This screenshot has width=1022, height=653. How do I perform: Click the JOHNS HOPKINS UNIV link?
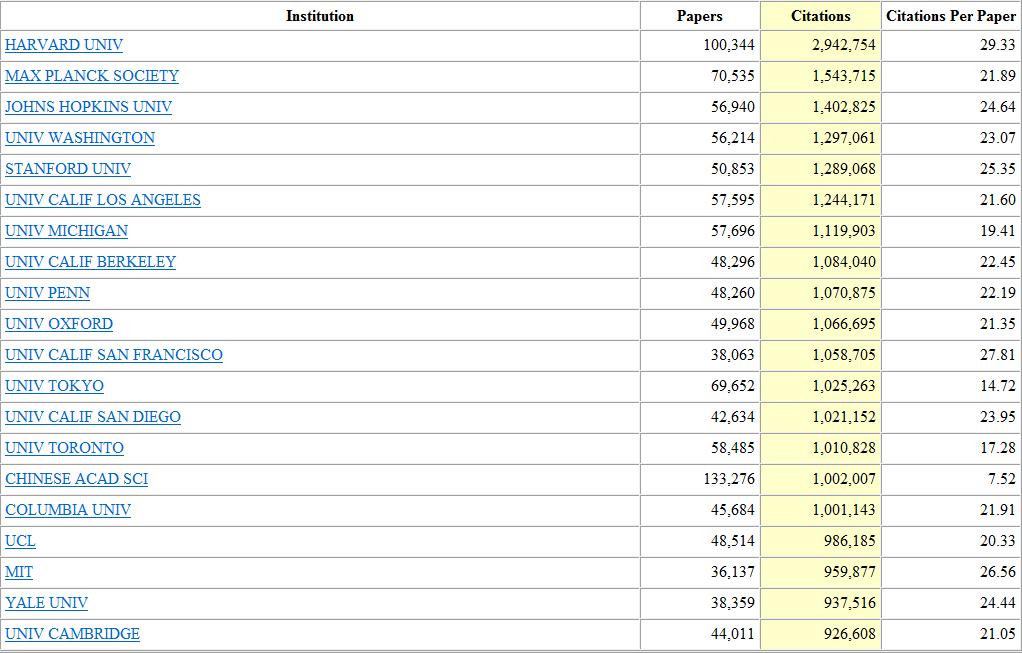point(89,107)
